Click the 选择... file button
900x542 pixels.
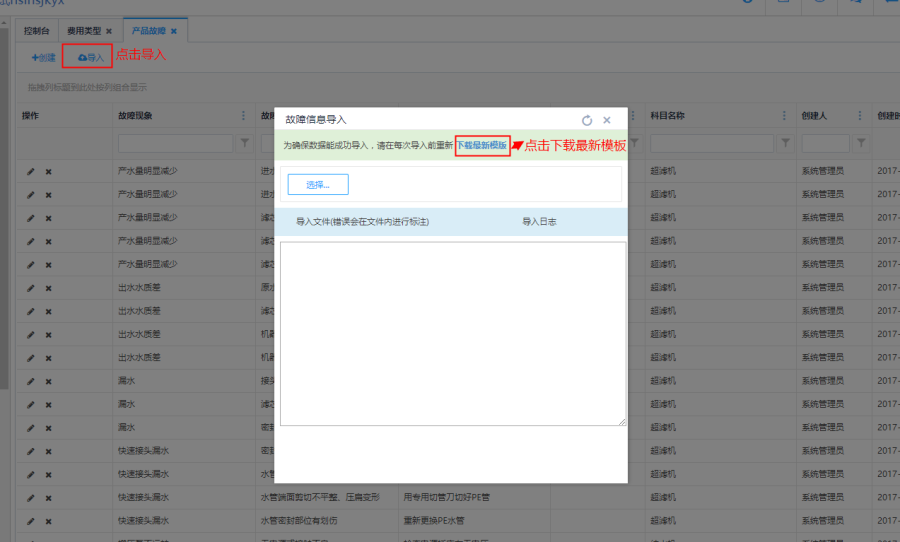tap(318, 185)
